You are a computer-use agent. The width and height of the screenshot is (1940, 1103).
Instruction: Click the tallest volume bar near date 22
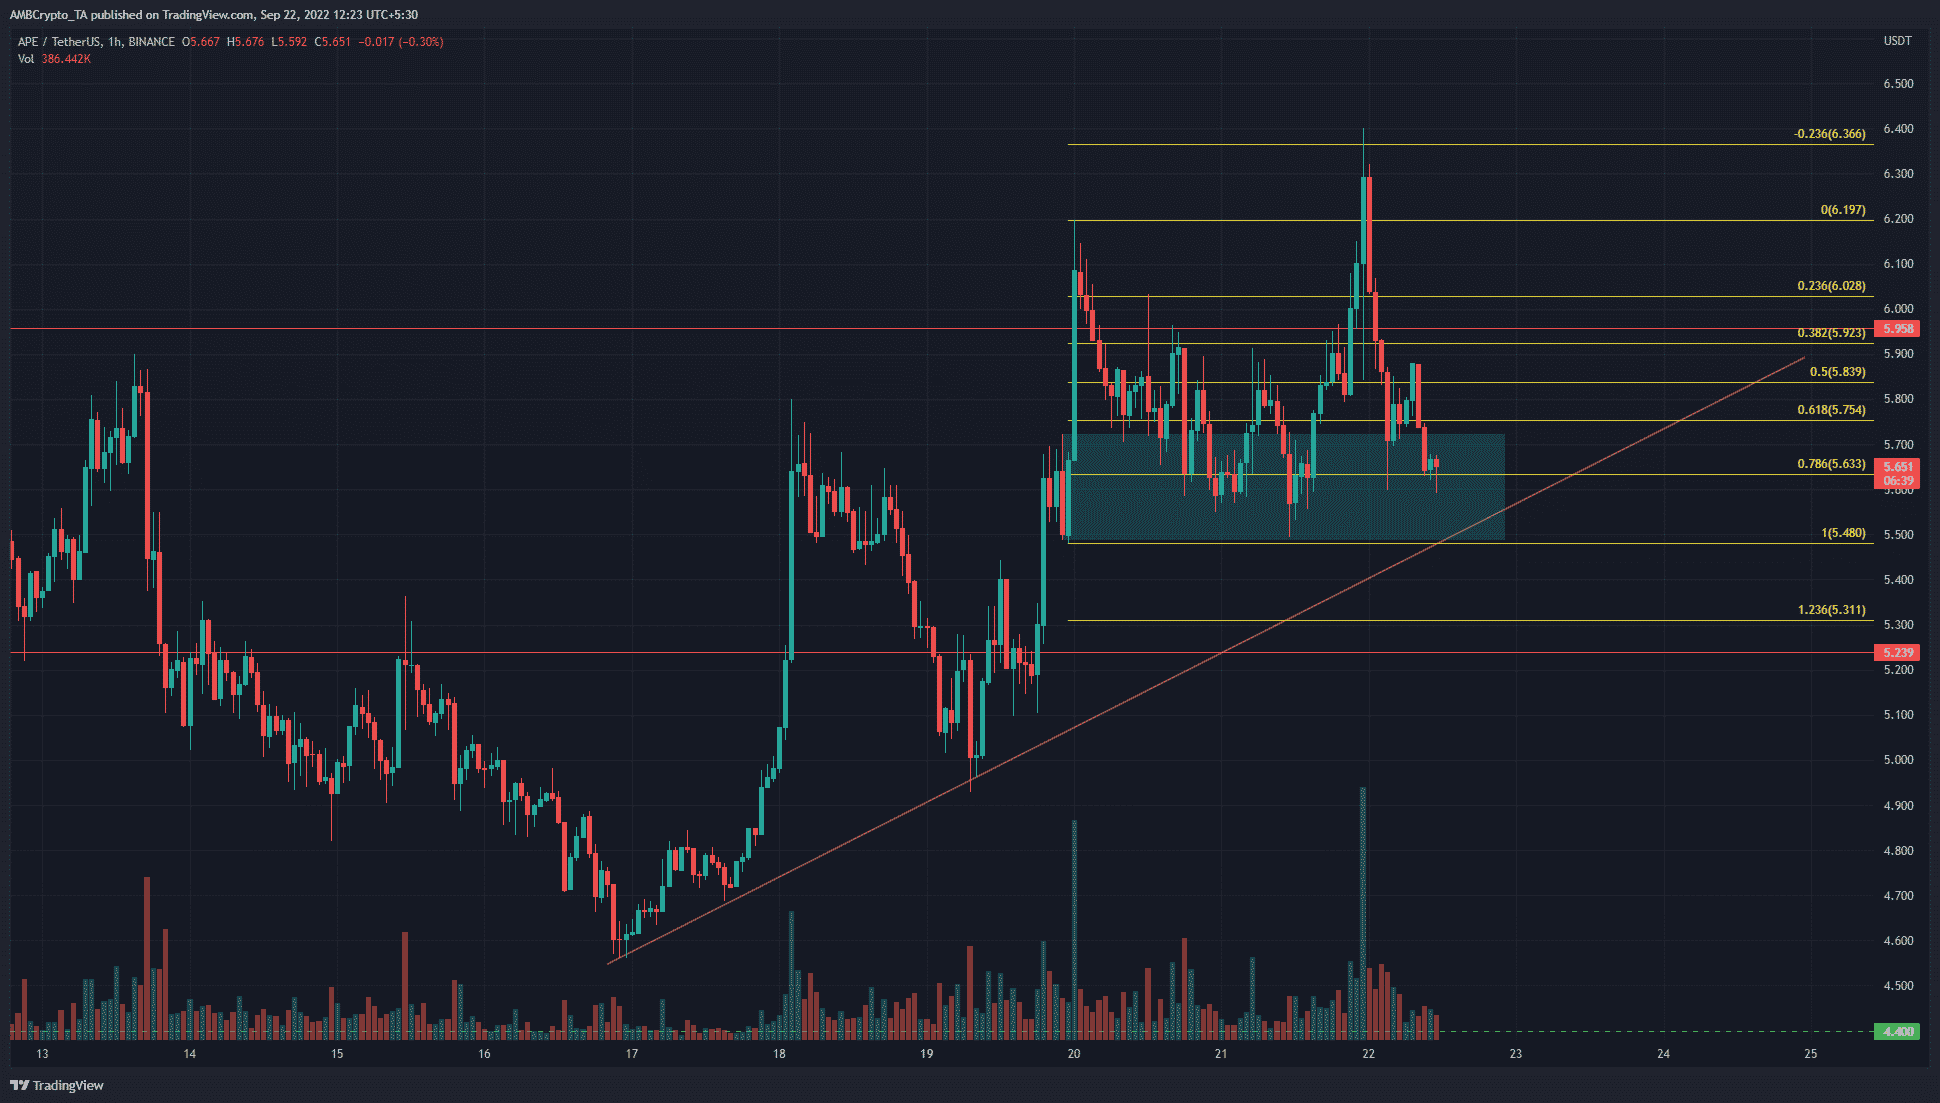(x=1363, y=913)
